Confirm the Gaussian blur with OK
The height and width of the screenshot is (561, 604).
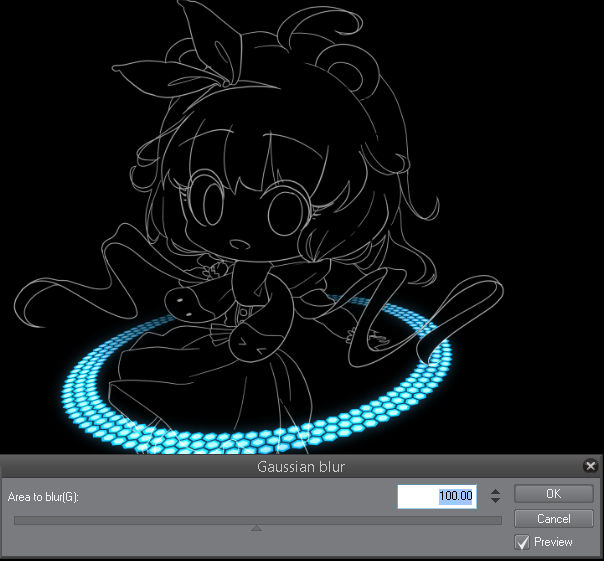(x=554, y=494)
